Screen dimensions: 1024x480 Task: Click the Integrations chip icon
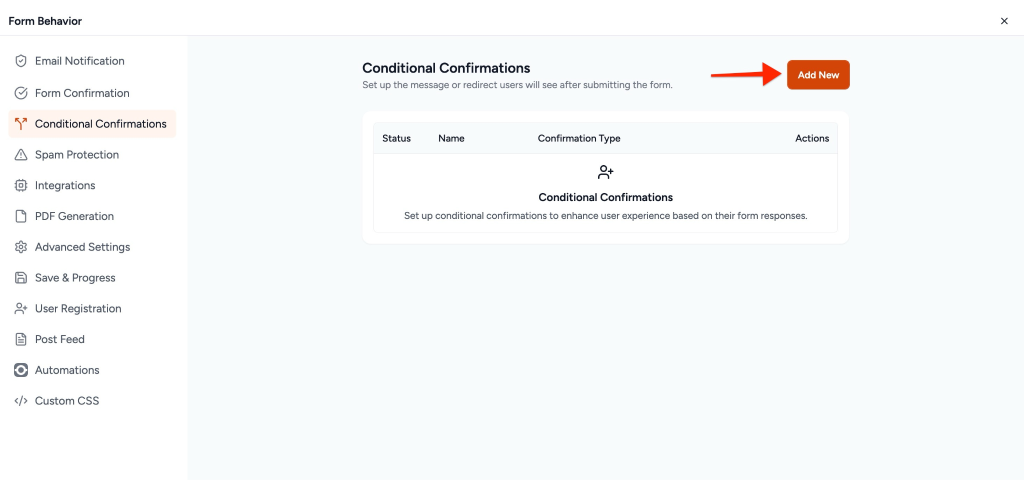21,186
